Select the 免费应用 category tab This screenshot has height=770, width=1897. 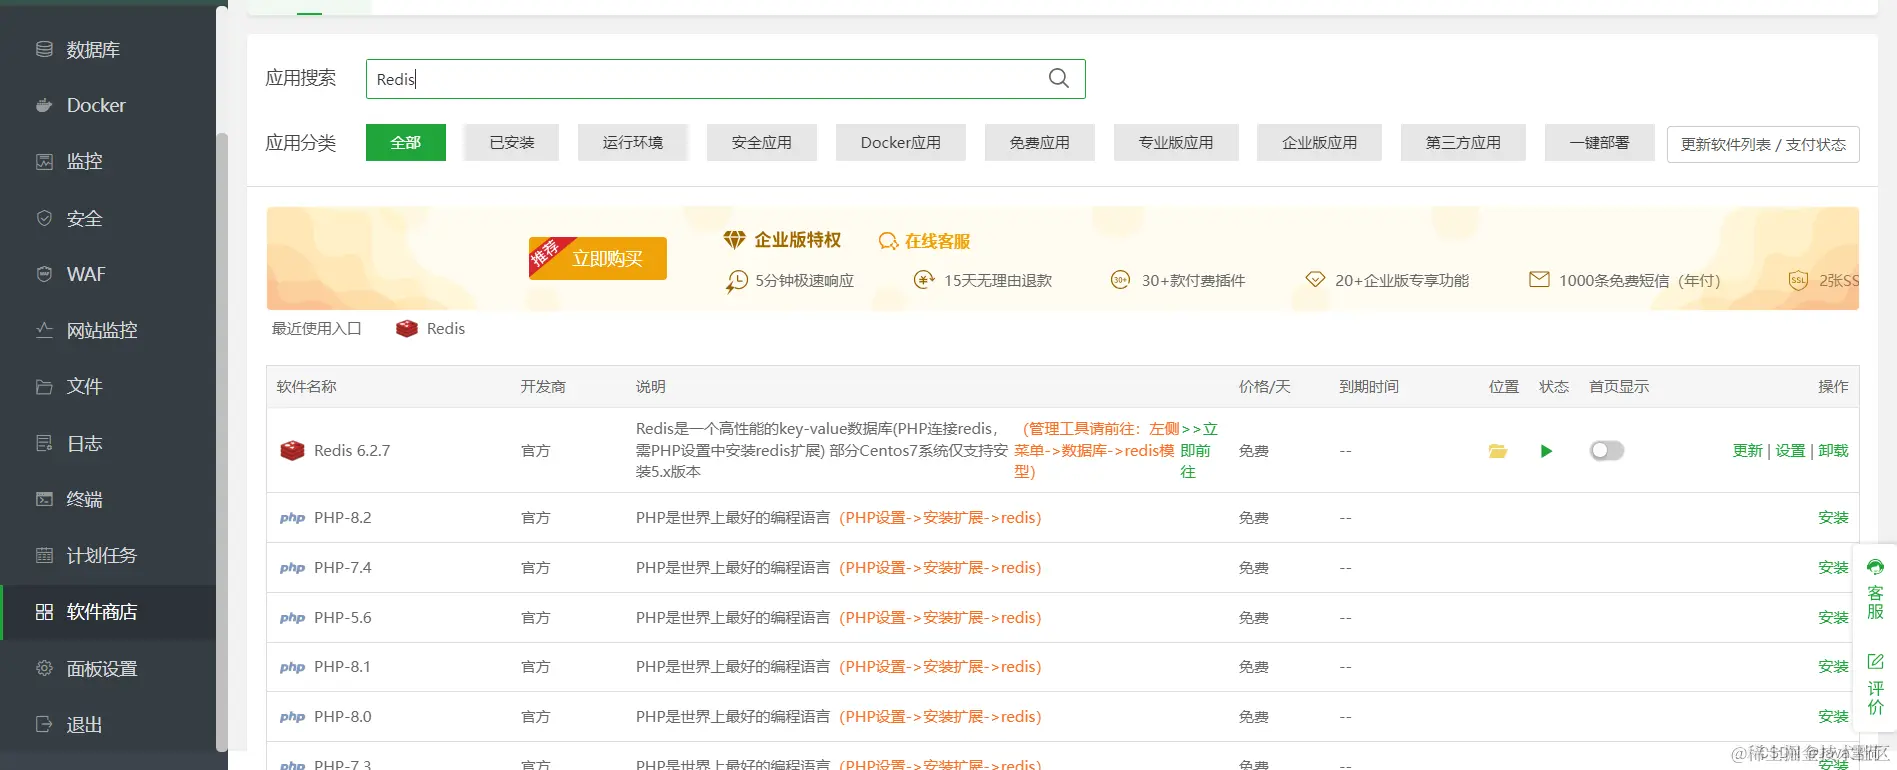coord(1040,143)
